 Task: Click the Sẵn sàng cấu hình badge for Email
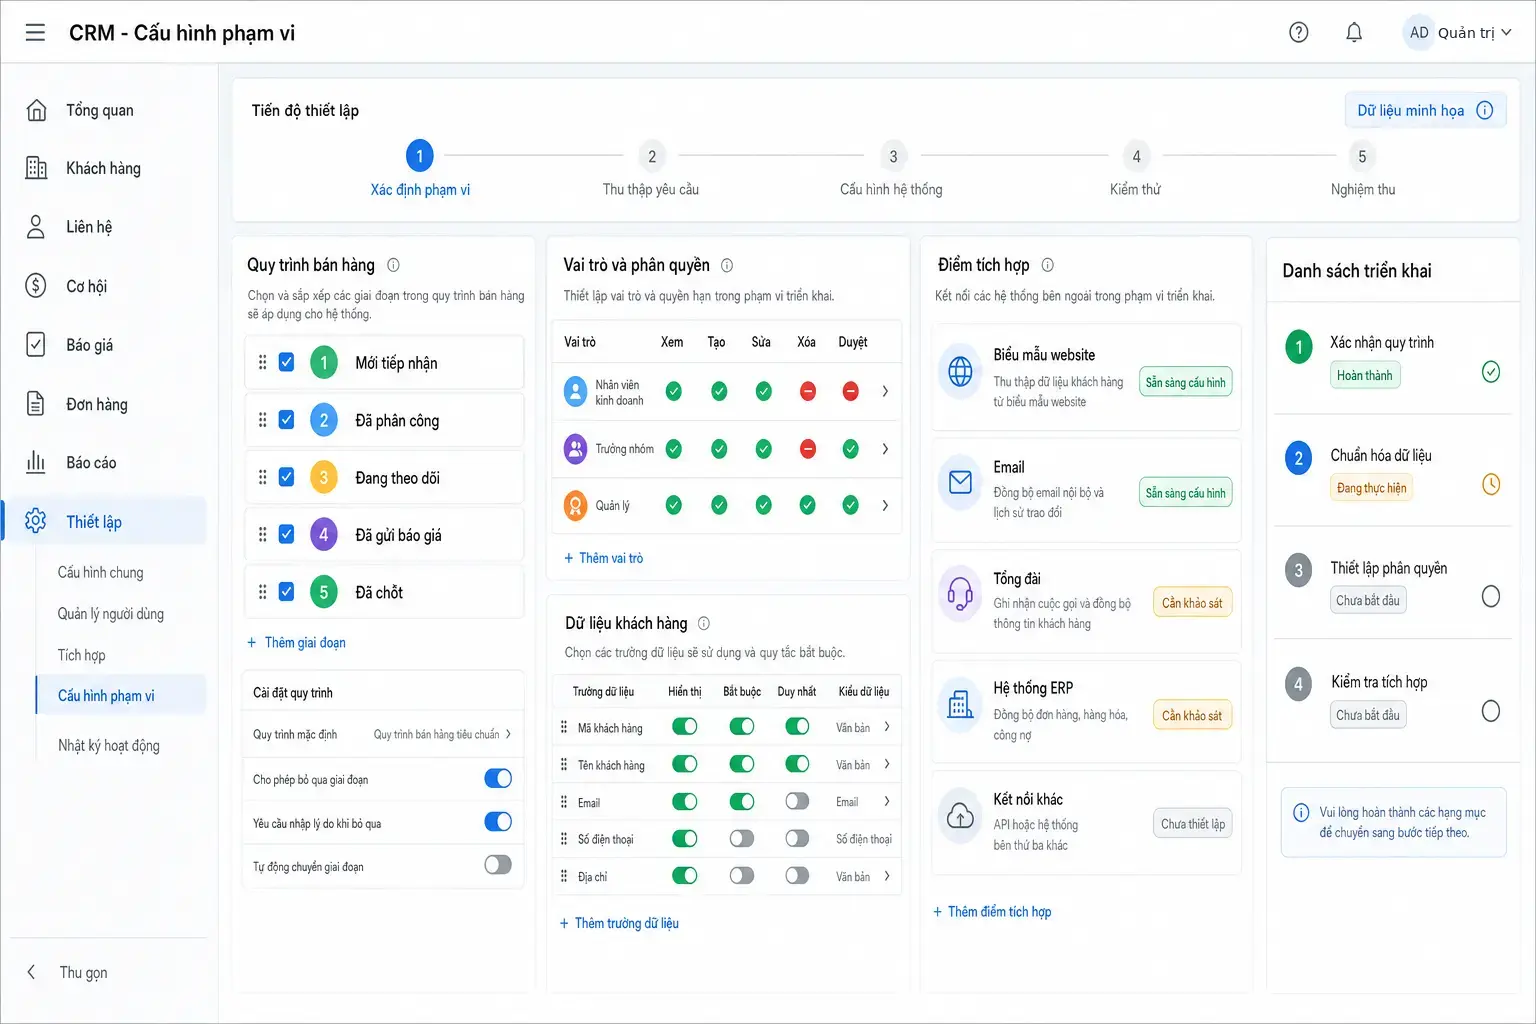coord(1185,493)
